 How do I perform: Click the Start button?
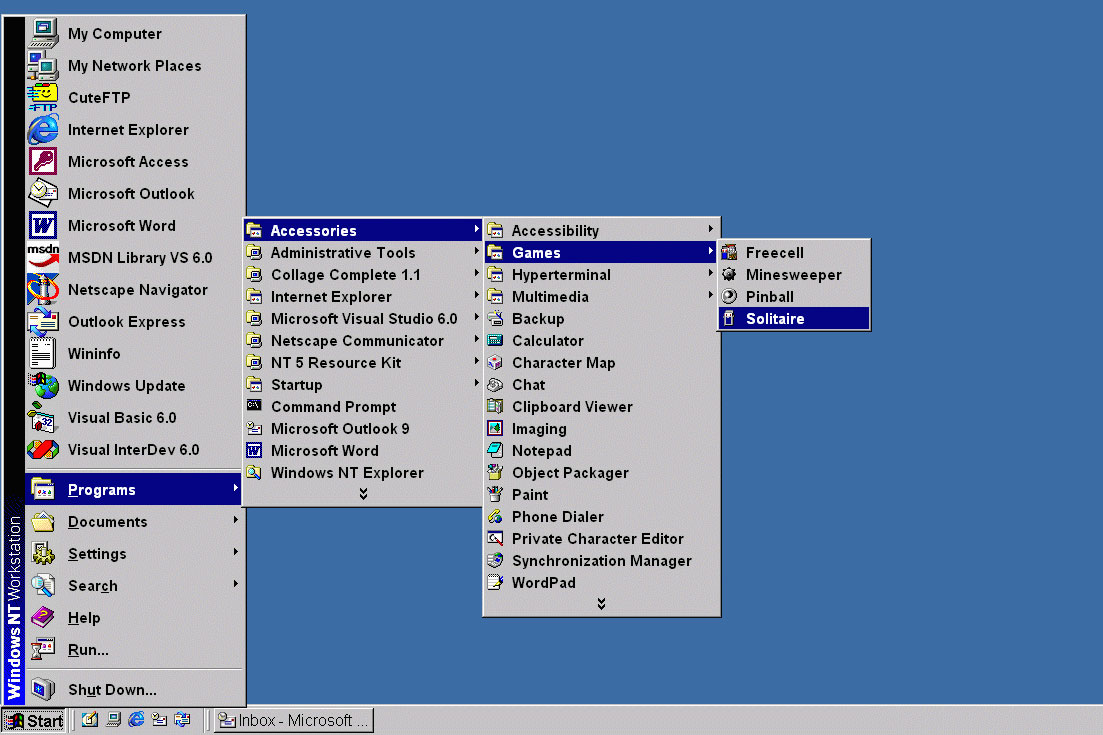(x=34, y=720)
